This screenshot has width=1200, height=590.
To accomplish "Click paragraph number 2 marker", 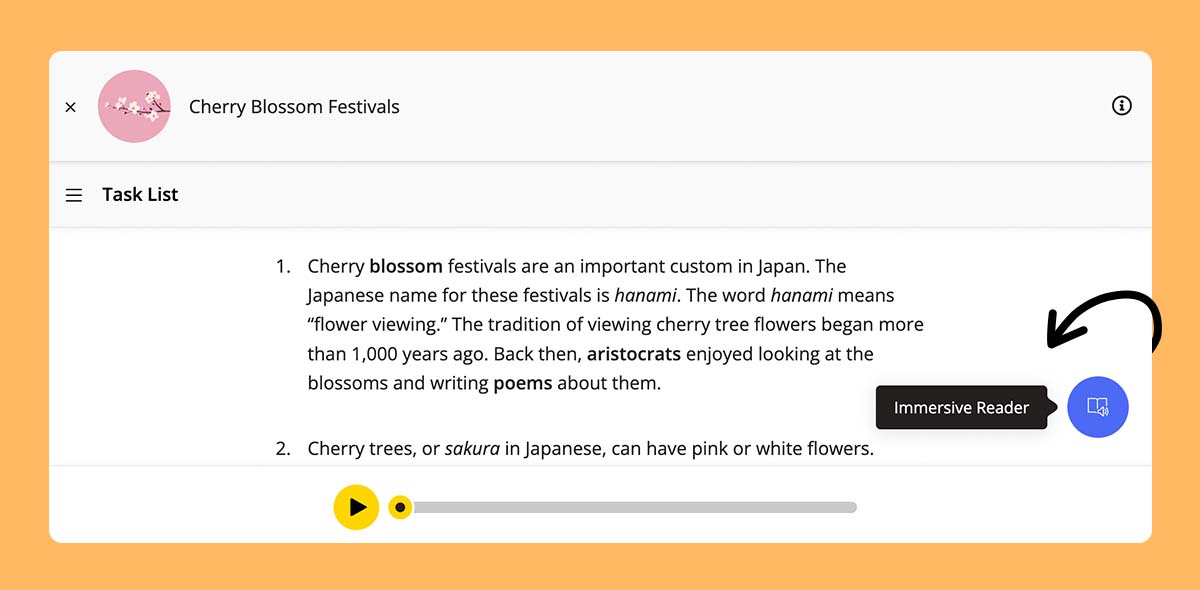I will (283, 449).
